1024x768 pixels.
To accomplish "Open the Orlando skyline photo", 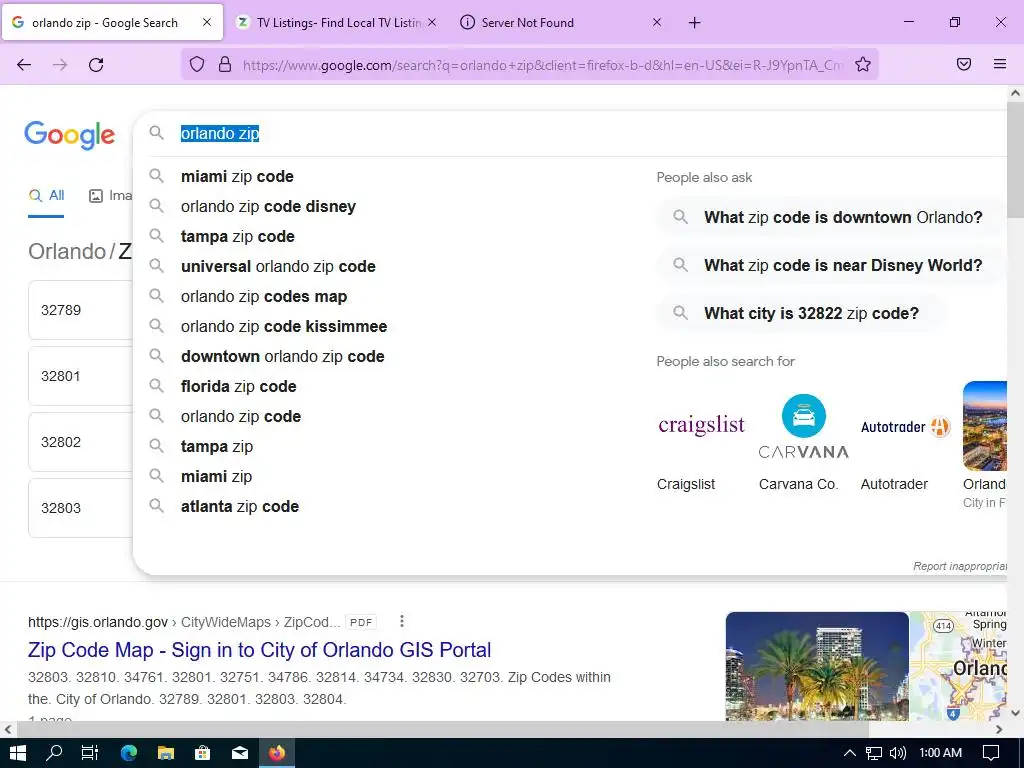I will pyautogui.click(x=817, y=666).
